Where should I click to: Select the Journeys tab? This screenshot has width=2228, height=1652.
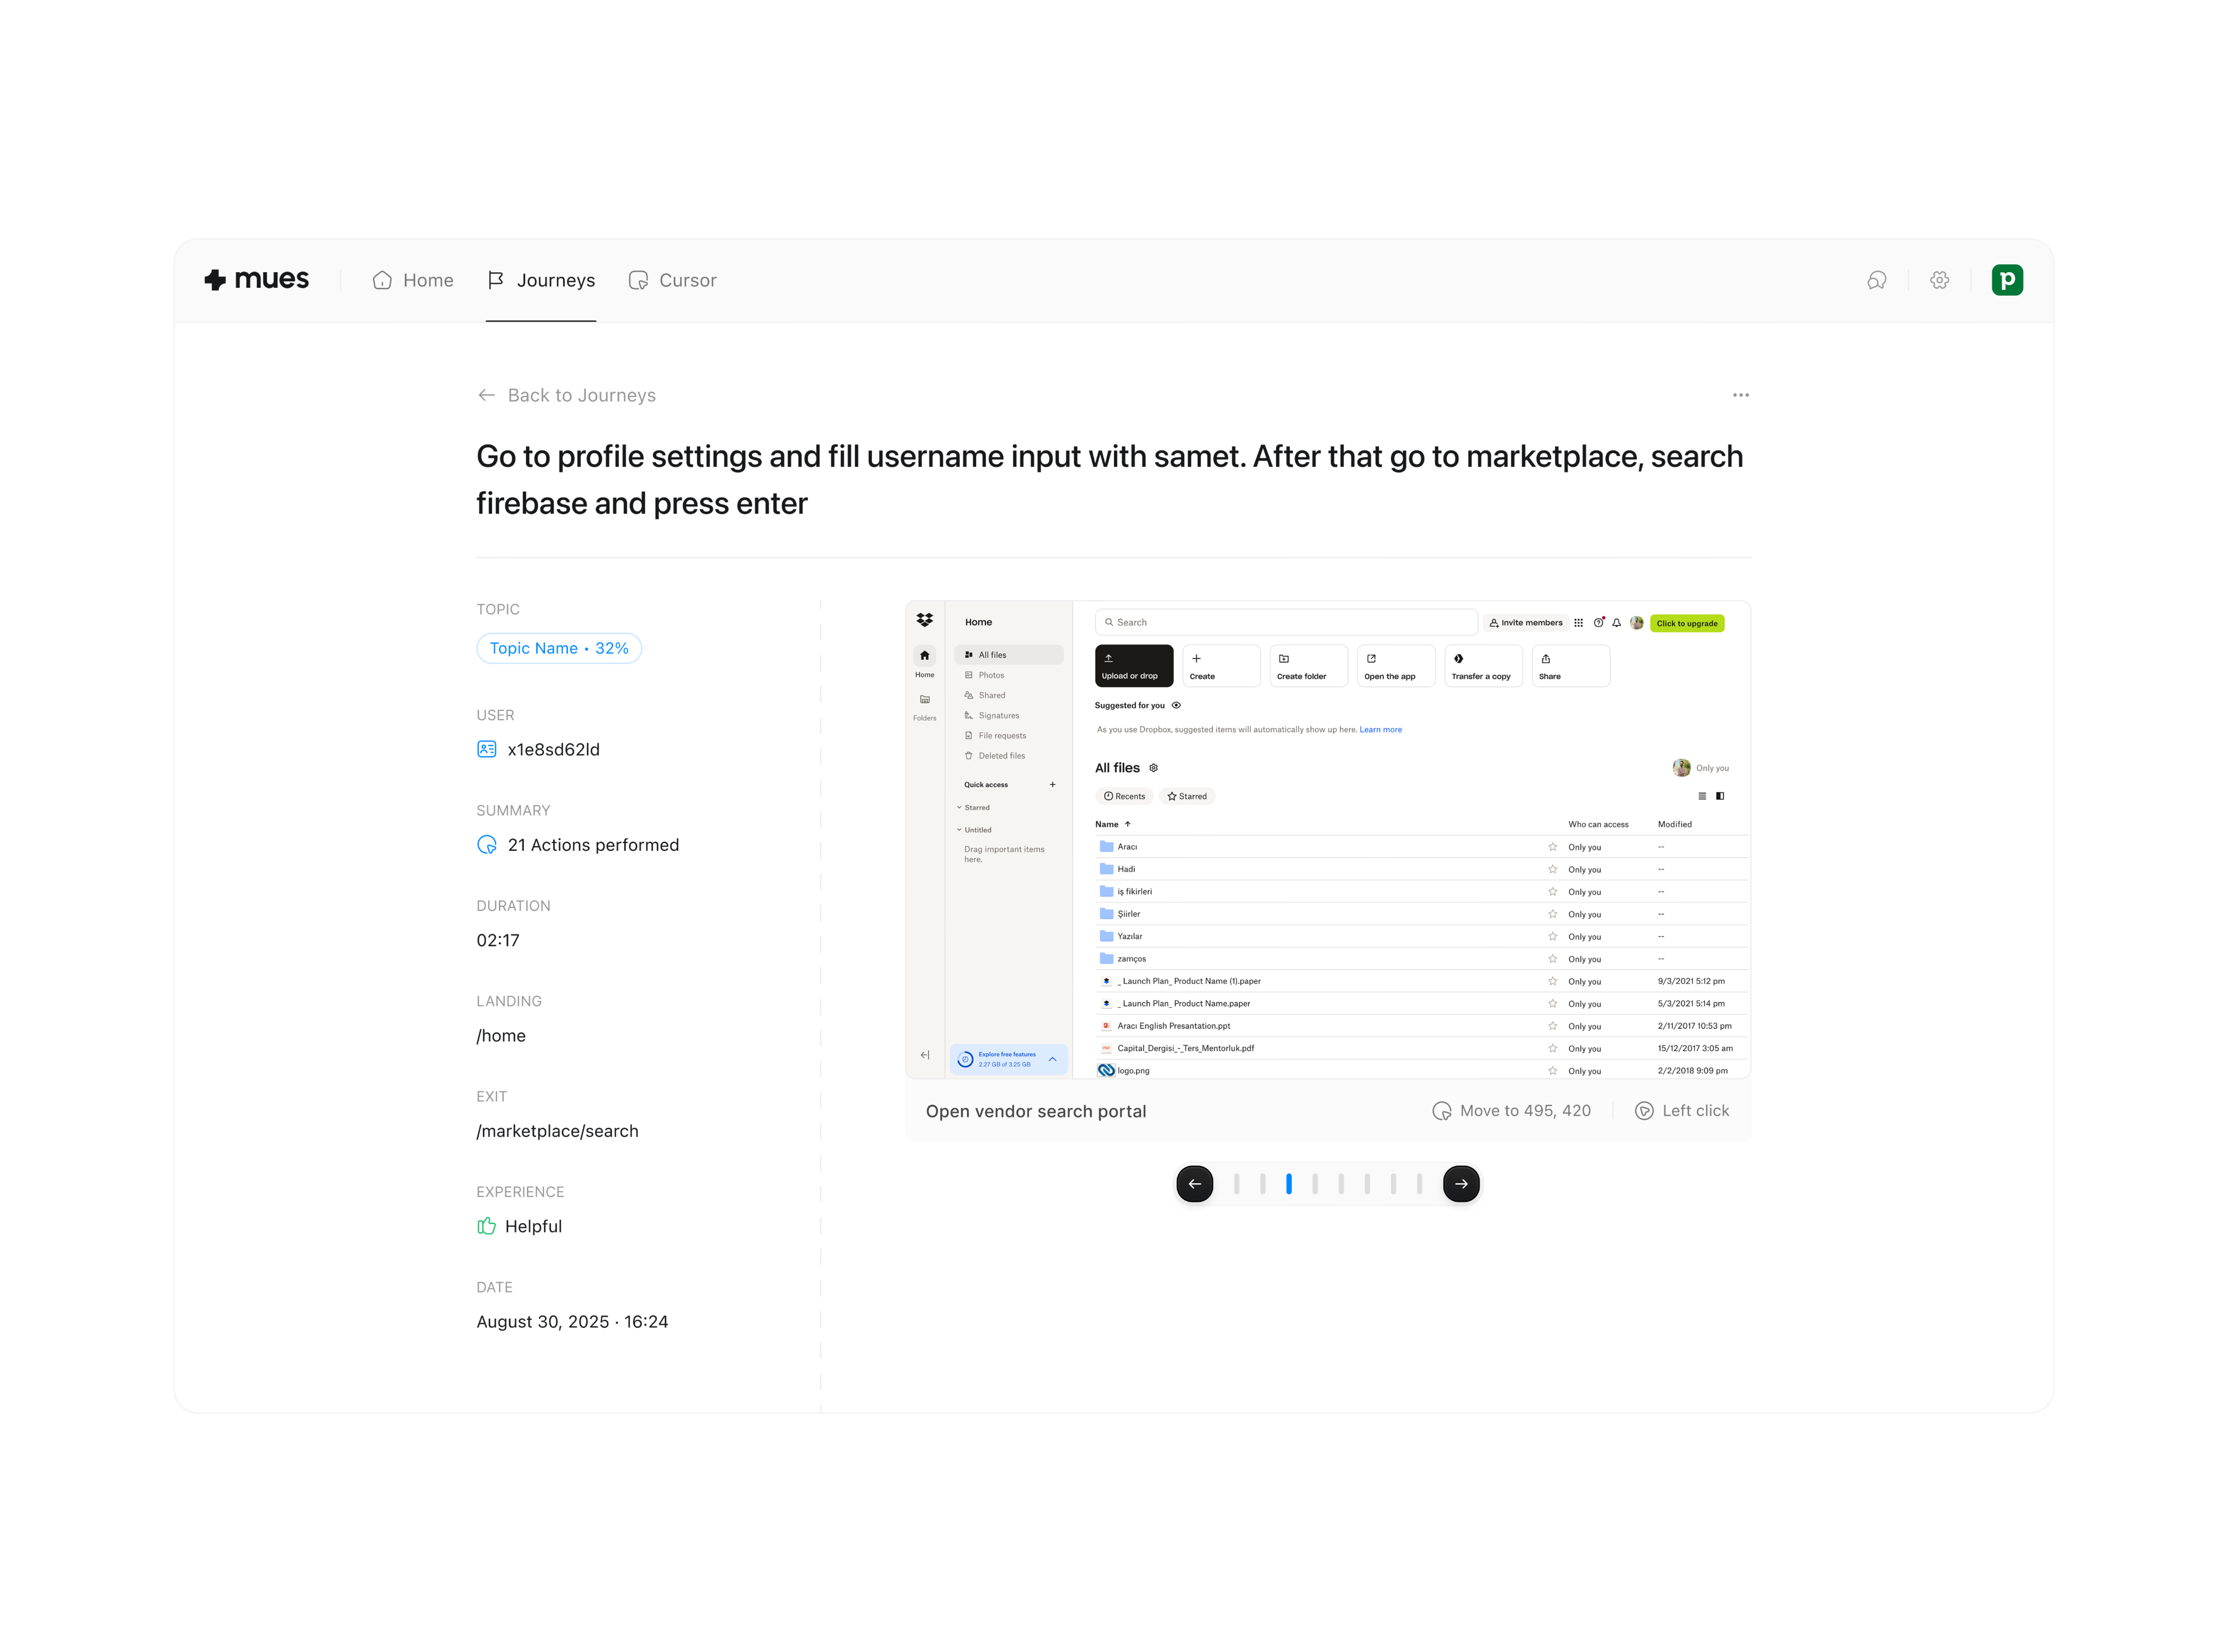coord(541,280)
